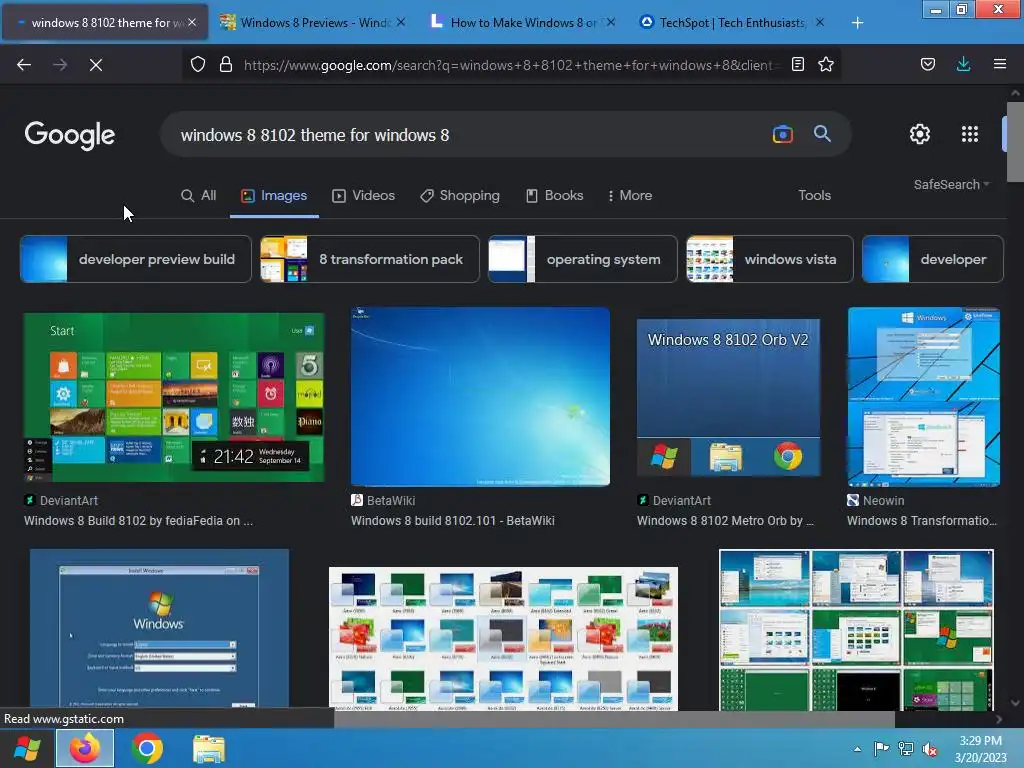Screen dimensions: 1024x768
Task: Open the Google apps grid
Action: click(970, 134)
